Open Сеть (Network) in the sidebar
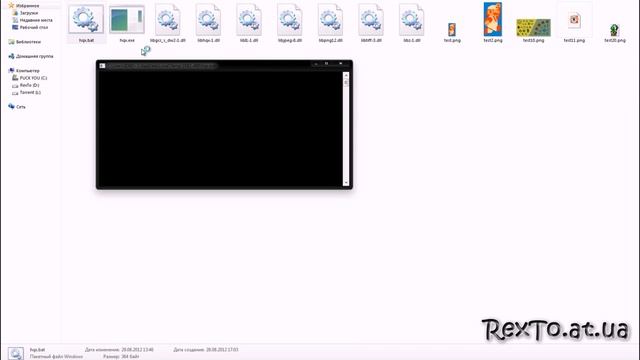 pyautogui.click(x=17, y=107)
